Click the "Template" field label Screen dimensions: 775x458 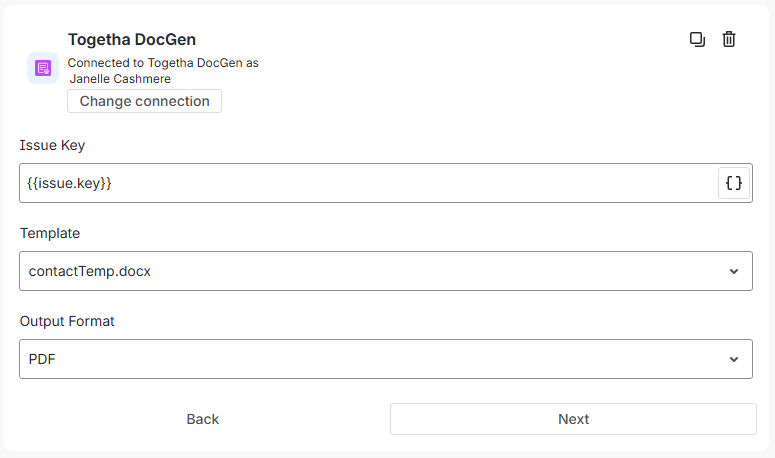point(50,233)
